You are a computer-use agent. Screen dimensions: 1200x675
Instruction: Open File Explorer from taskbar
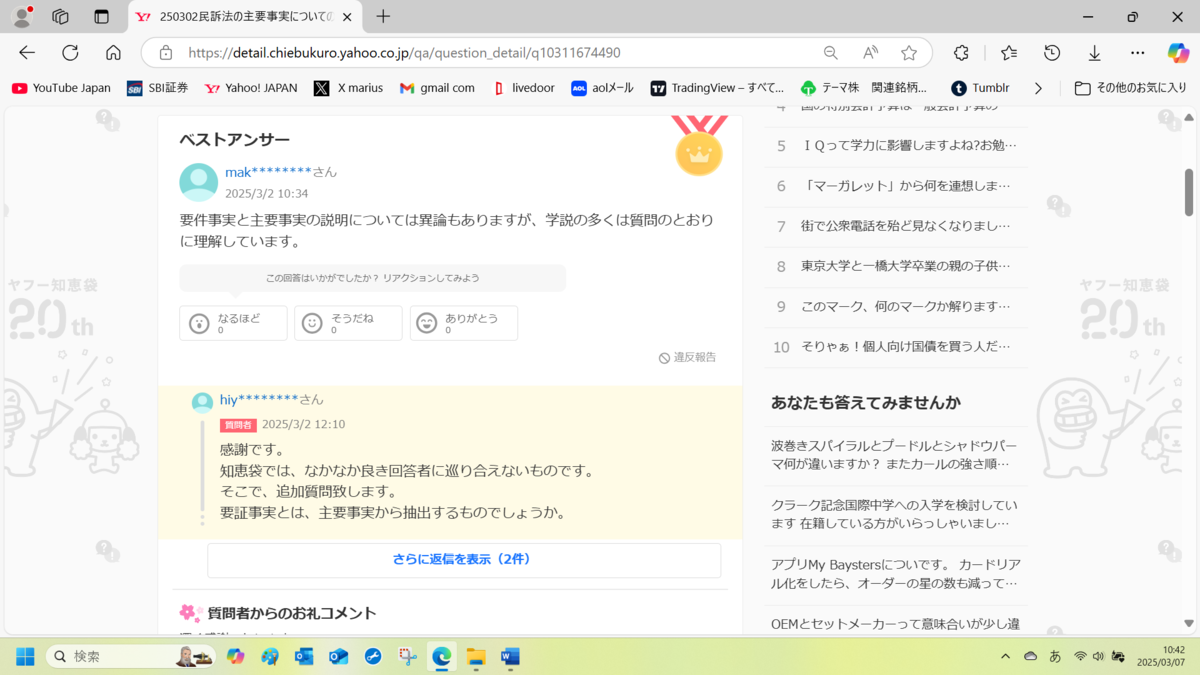pos(476,657)
